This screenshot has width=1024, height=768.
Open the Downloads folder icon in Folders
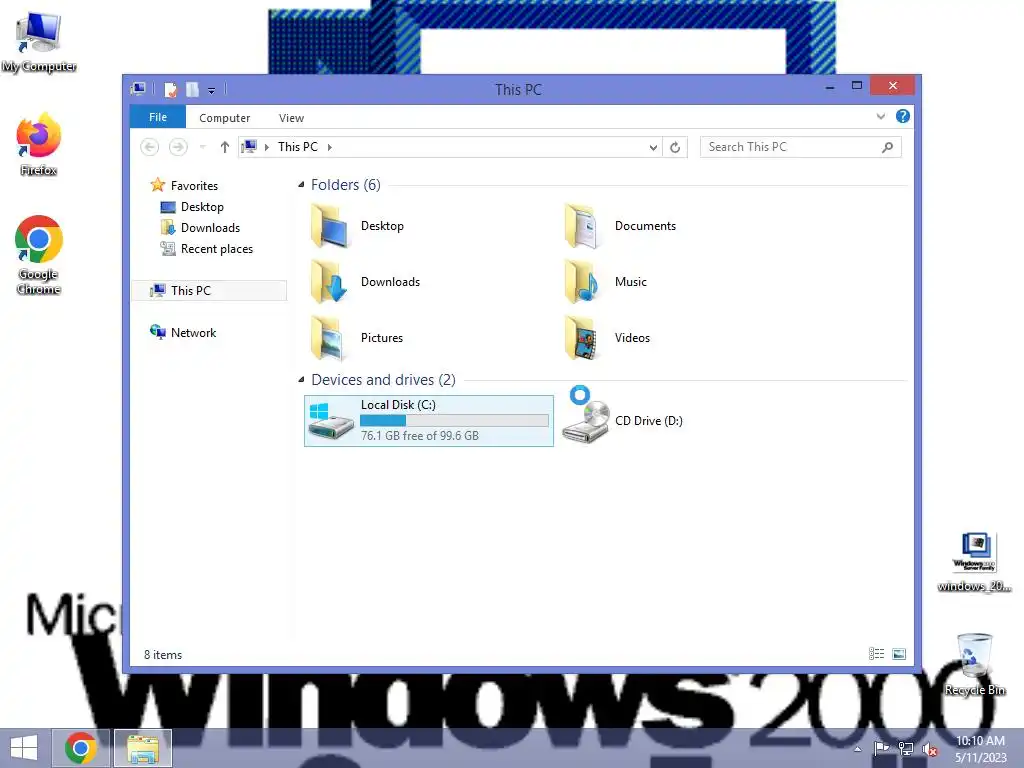click(x=330, y=282)
